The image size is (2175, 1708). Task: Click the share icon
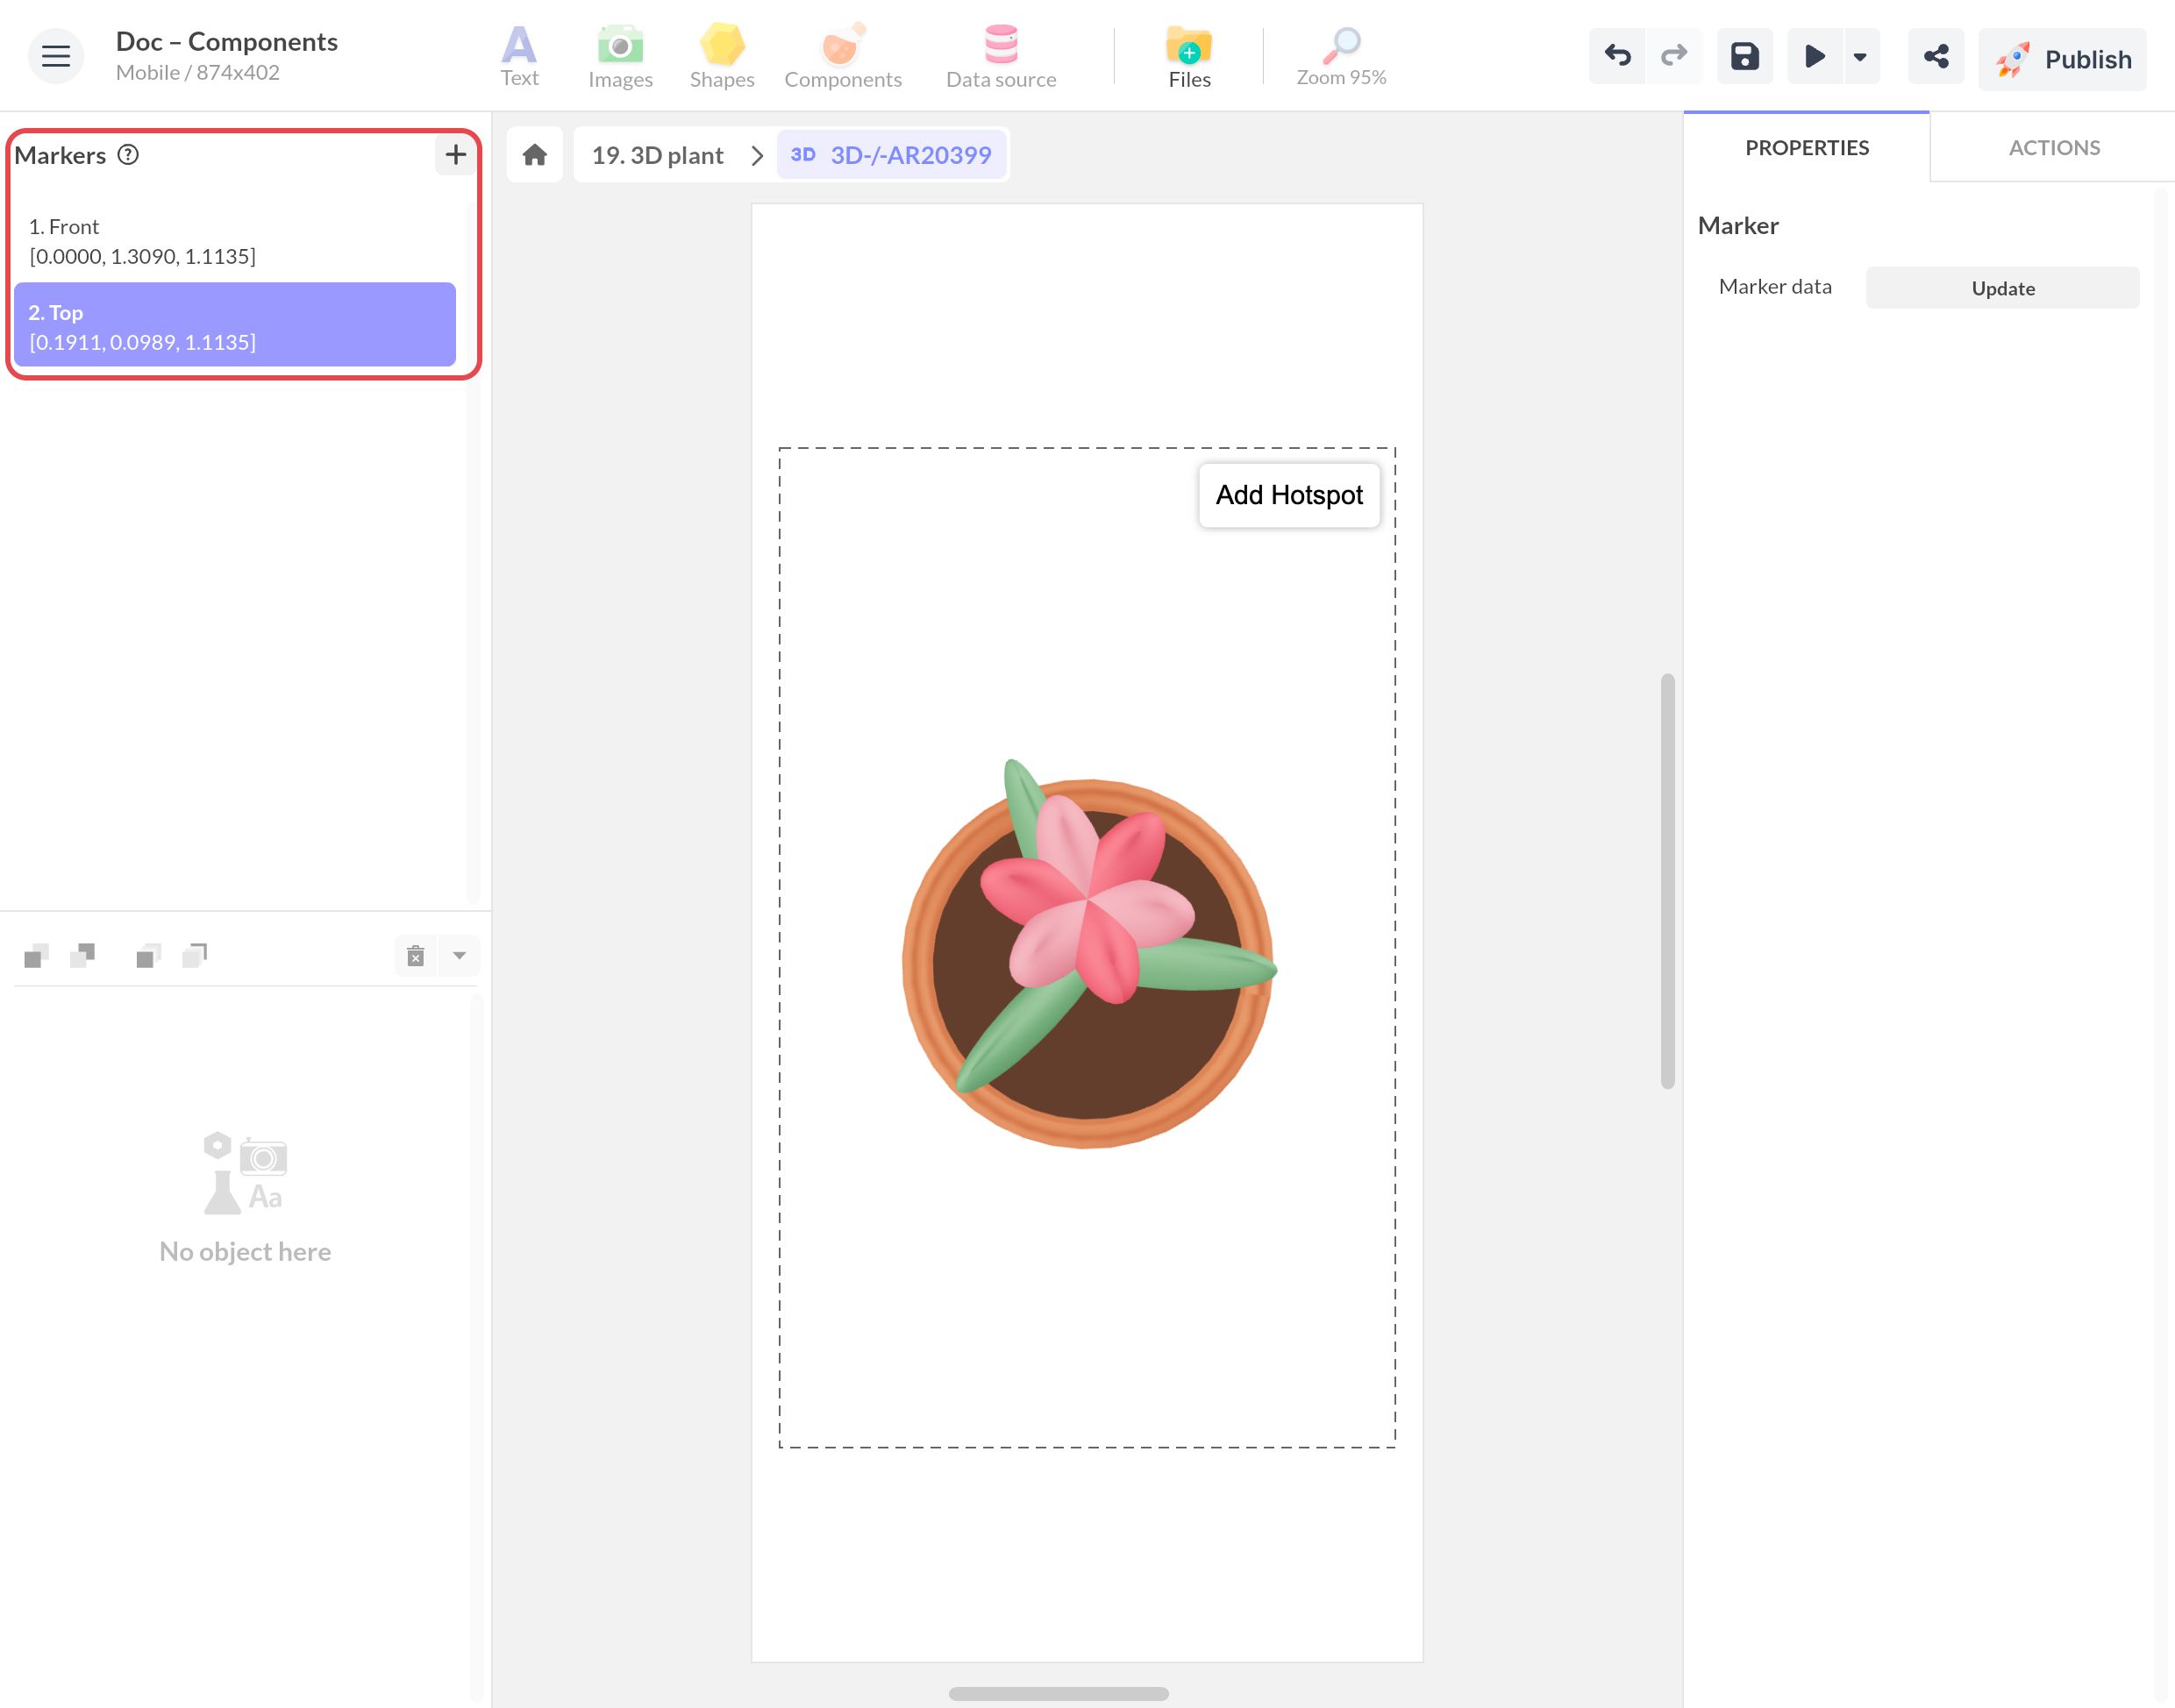1936,56
